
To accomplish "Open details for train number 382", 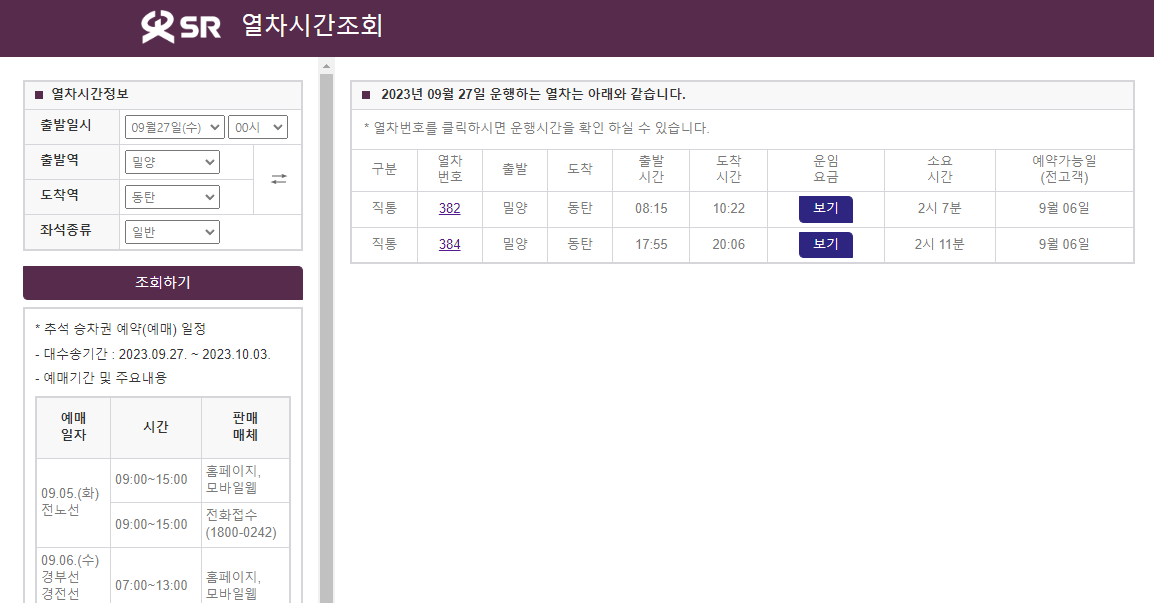I will click(x=449, y=208).
